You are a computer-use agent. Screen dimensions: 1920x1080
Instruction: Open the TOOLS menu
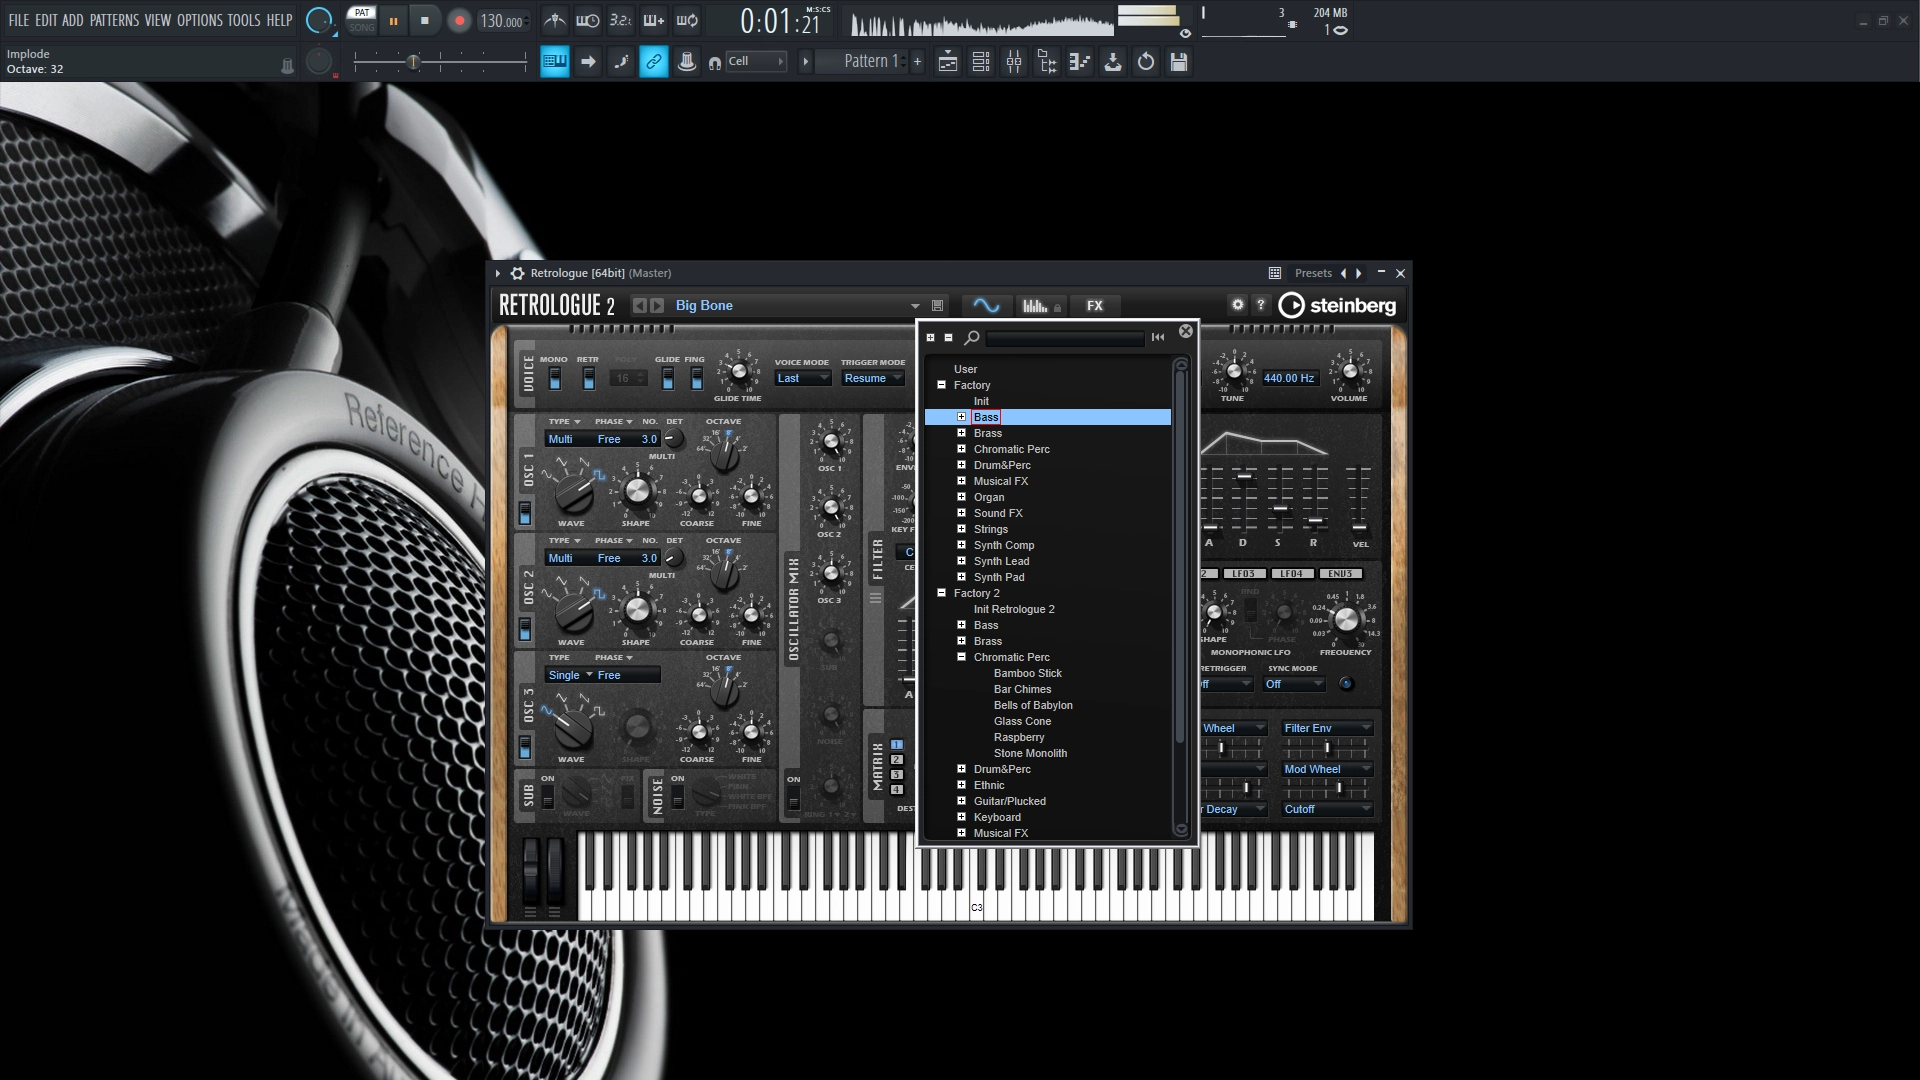pos(244,20)
